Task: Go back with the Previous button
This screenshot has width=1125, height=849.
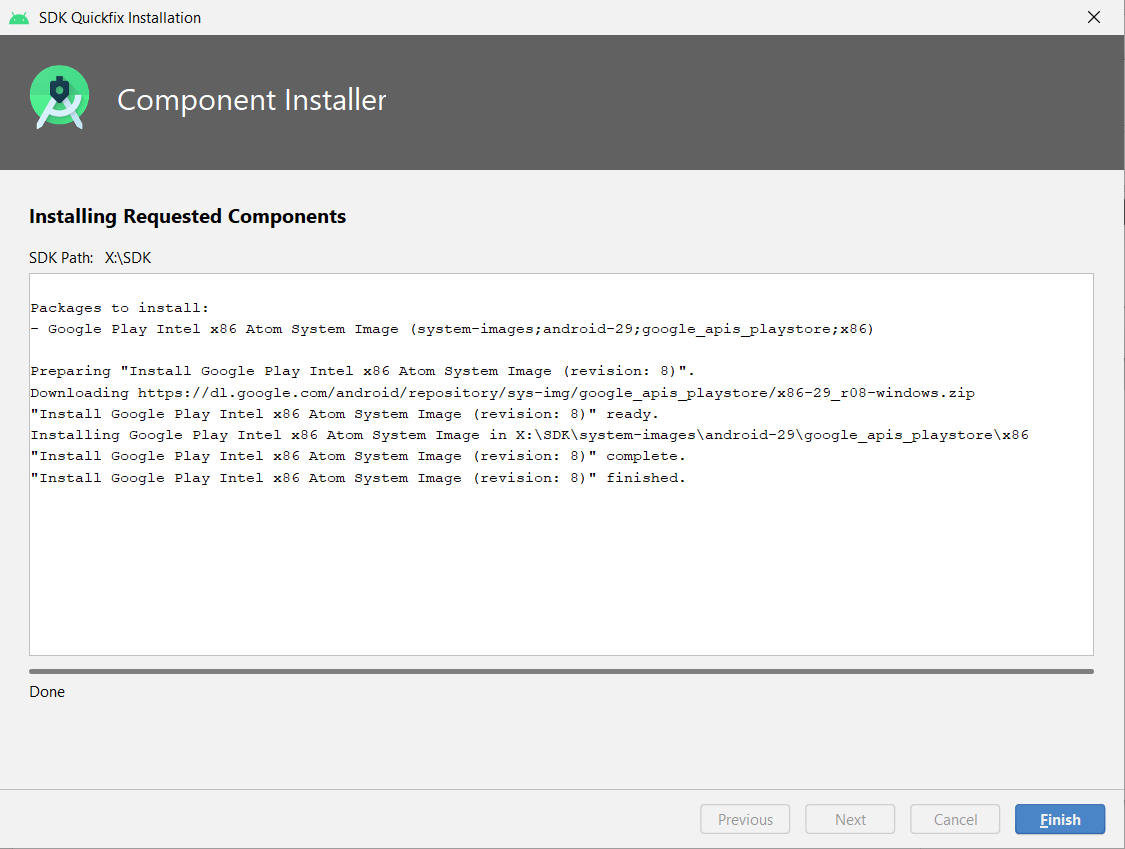Action: 745,820
